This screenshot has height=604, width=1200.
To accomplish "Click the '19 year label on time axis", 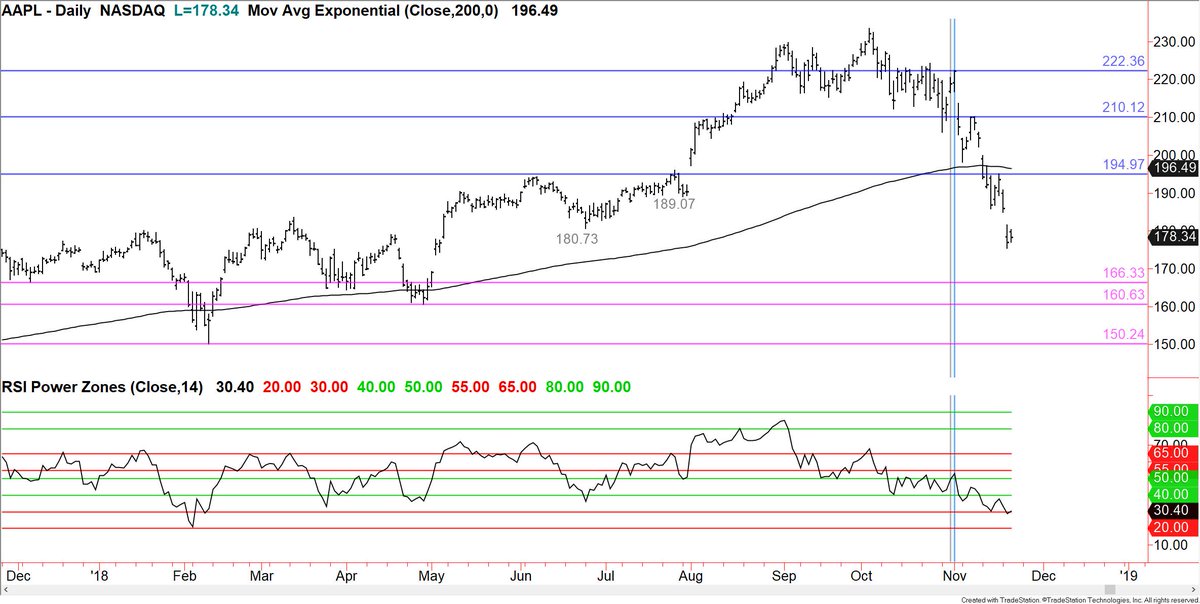I will tap(1128, 576).
